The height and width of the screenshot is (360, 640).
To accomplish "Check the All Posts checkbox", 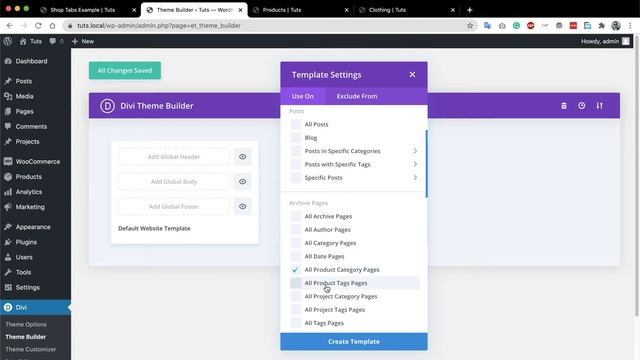I will [296, 124].
